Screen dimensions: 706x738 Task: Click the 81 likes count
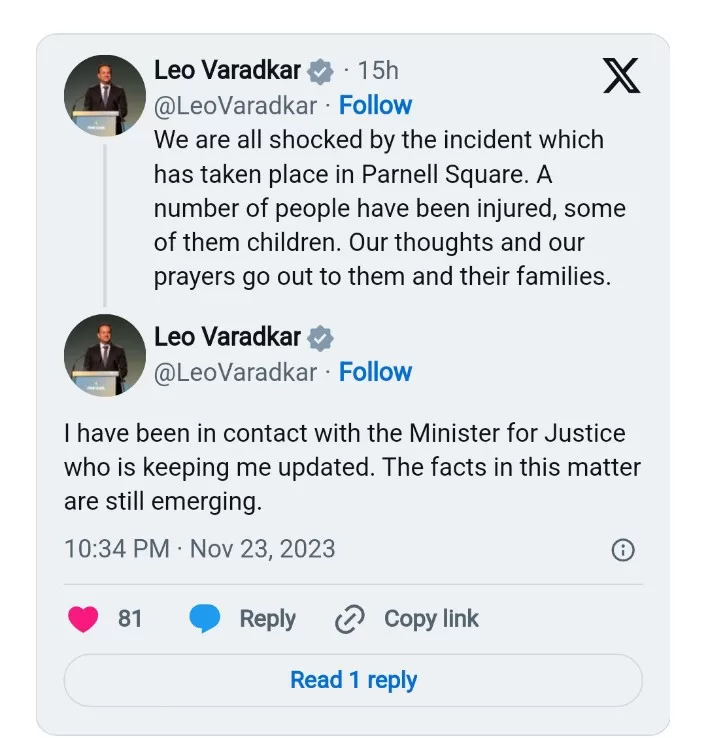tap(130, 619)
